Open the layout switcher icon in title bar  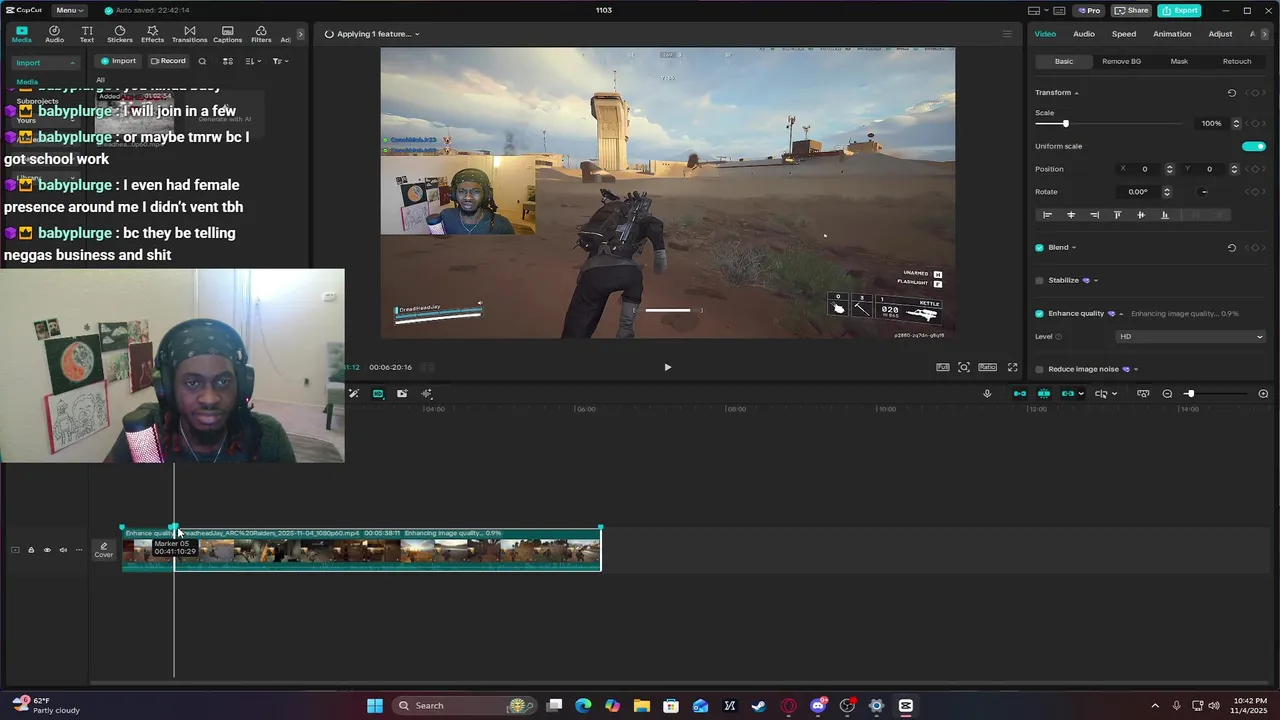[x=1033, y=10]
